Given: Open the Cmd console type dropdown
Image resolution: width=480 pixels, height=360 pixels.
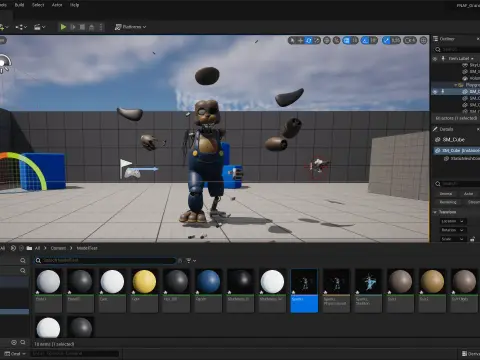Looking at the screenshot, I should (15, 354).
